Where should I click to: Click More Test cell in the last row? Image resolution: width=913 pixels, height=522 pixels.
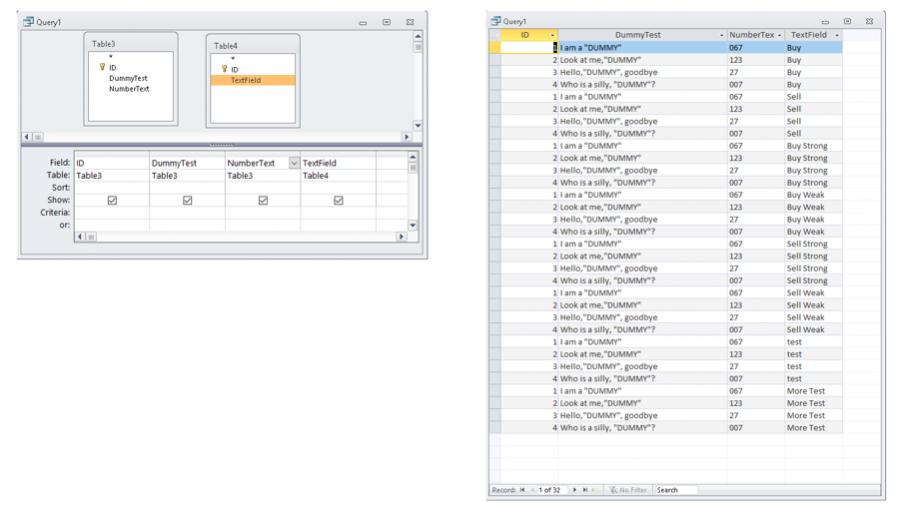(813, 428)
